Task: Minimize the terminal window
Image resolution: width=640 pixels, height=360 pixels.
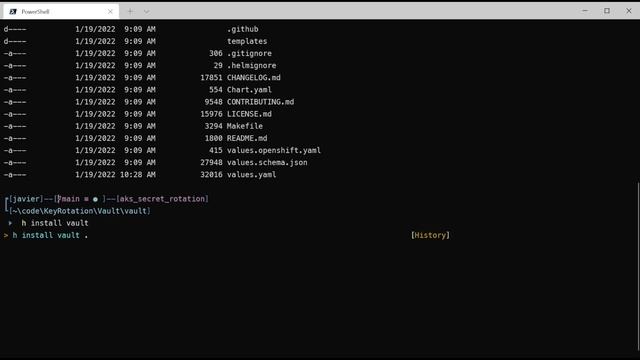Action: click(x=585, y=11)
